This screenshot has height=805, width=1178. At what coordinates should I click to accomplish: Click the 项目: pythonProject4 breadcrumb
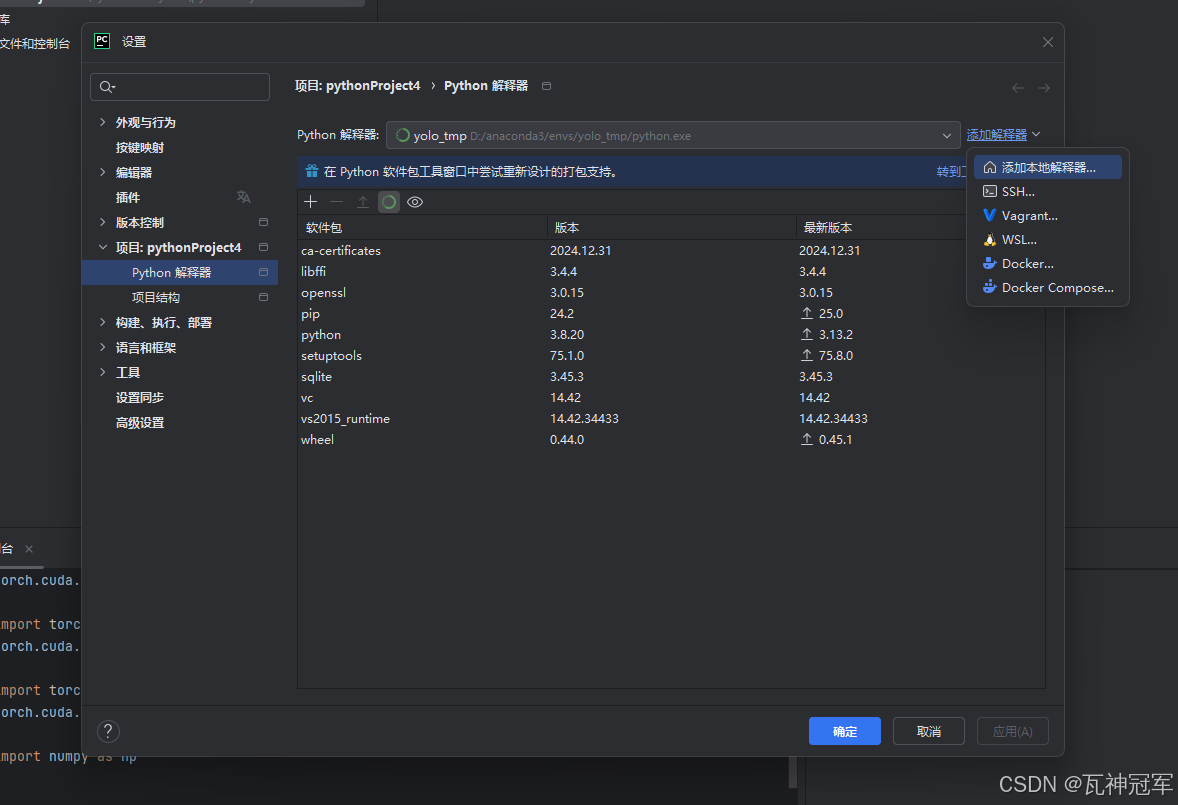tap(358, 86)
